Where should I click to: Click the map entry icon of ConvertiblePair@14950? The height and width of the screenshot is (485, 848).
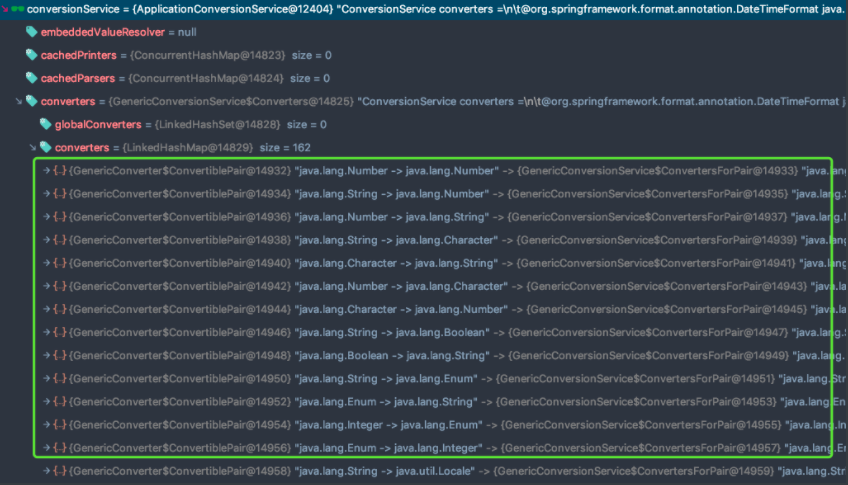coord(59,378)
